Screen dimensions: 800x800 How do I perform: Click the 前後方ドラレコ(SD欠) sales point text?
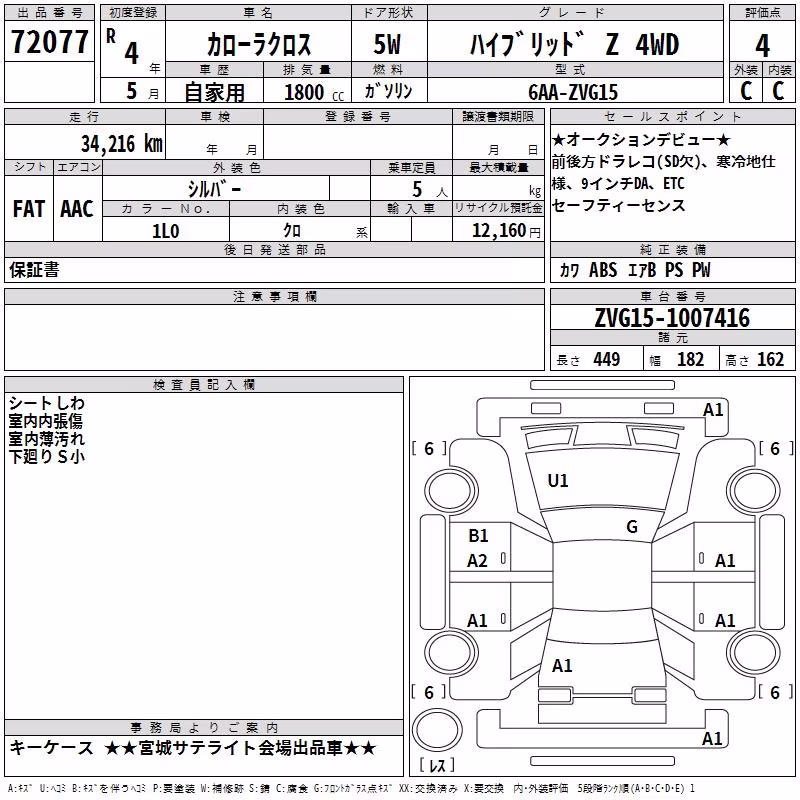tap(628, 162)
